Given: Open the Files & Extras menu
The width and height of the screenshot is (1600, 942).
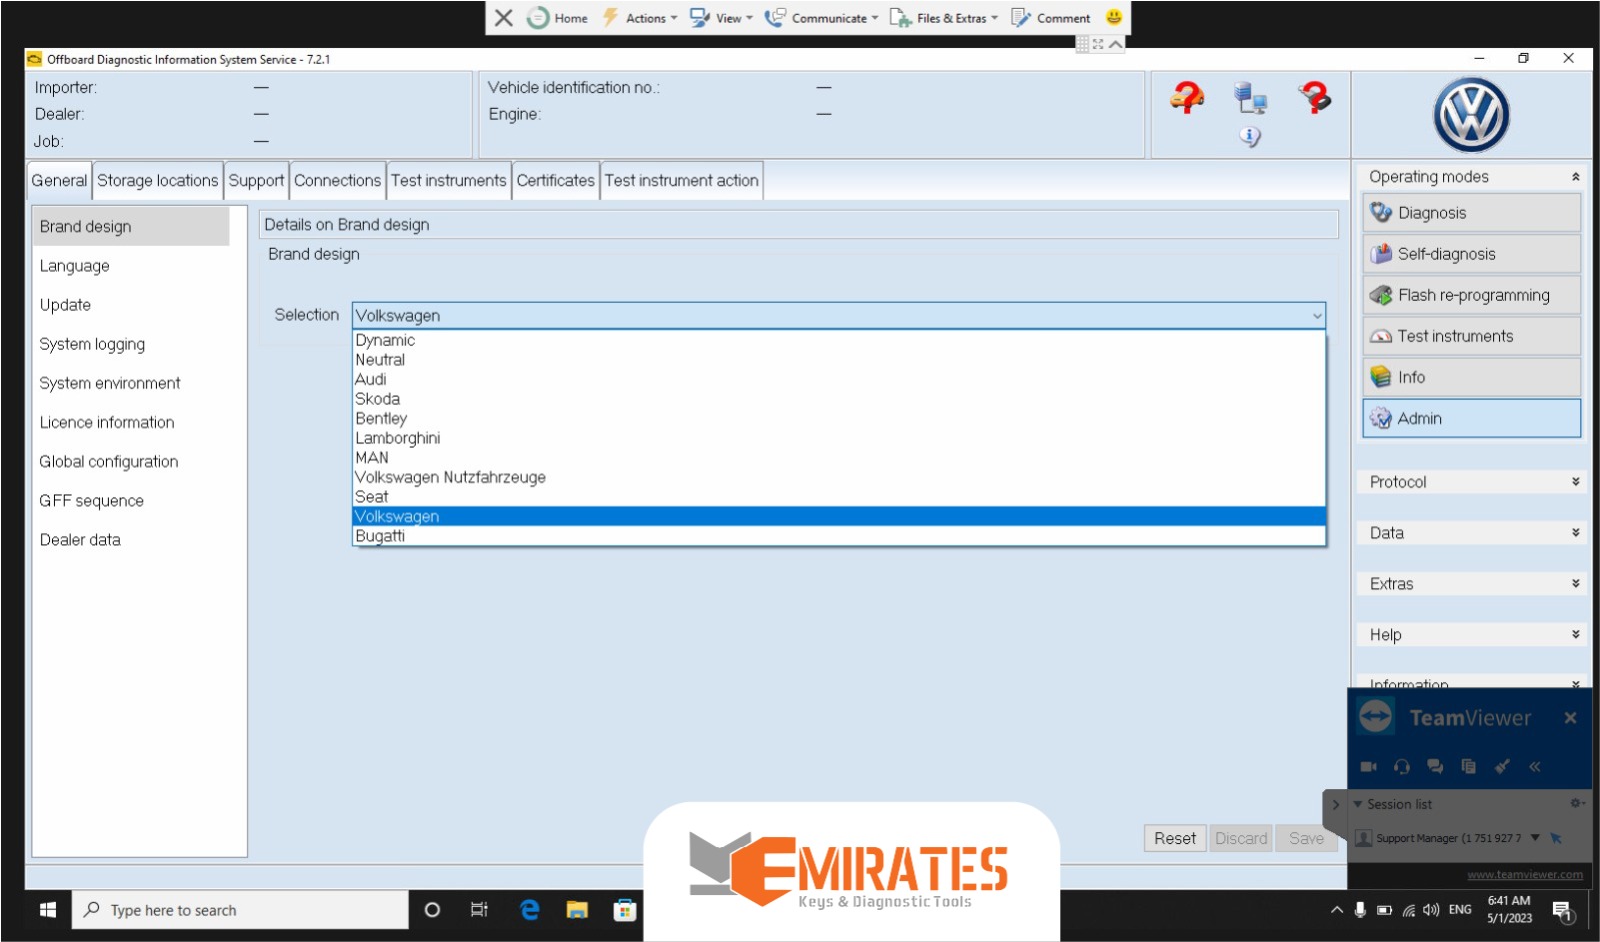Looking at the screenshot, I should point(944,18).
